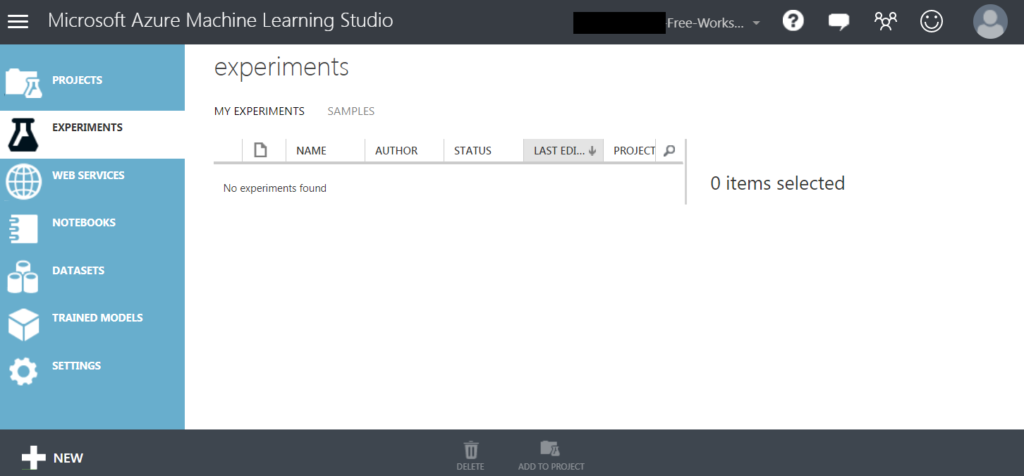Click the smiley face feedback icon

[x=931, y=22]
